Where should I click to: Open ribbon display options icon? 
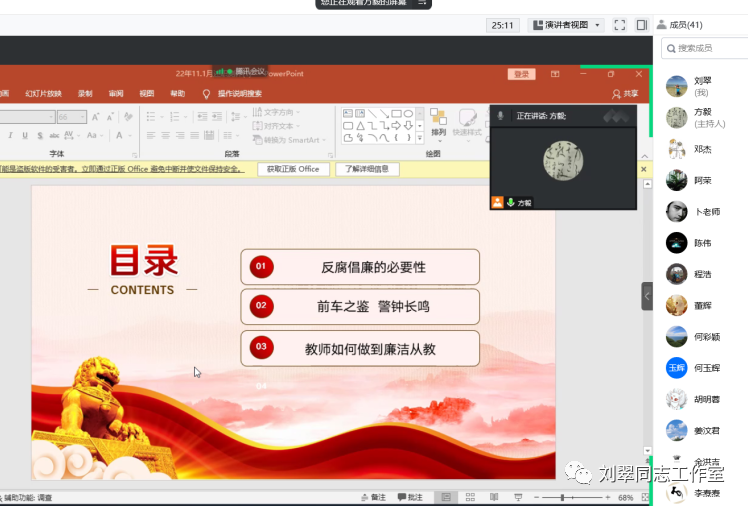[x=555, y=74]
